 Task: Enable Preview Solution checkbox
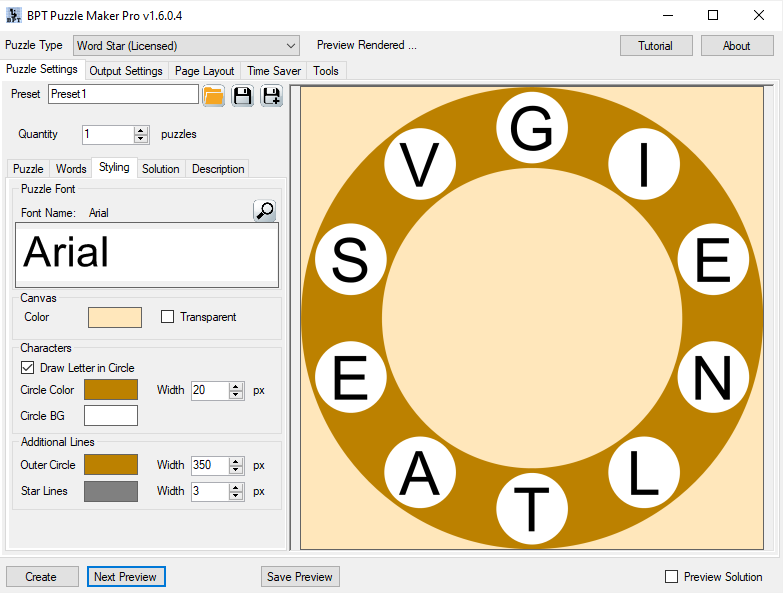point(672,577)
